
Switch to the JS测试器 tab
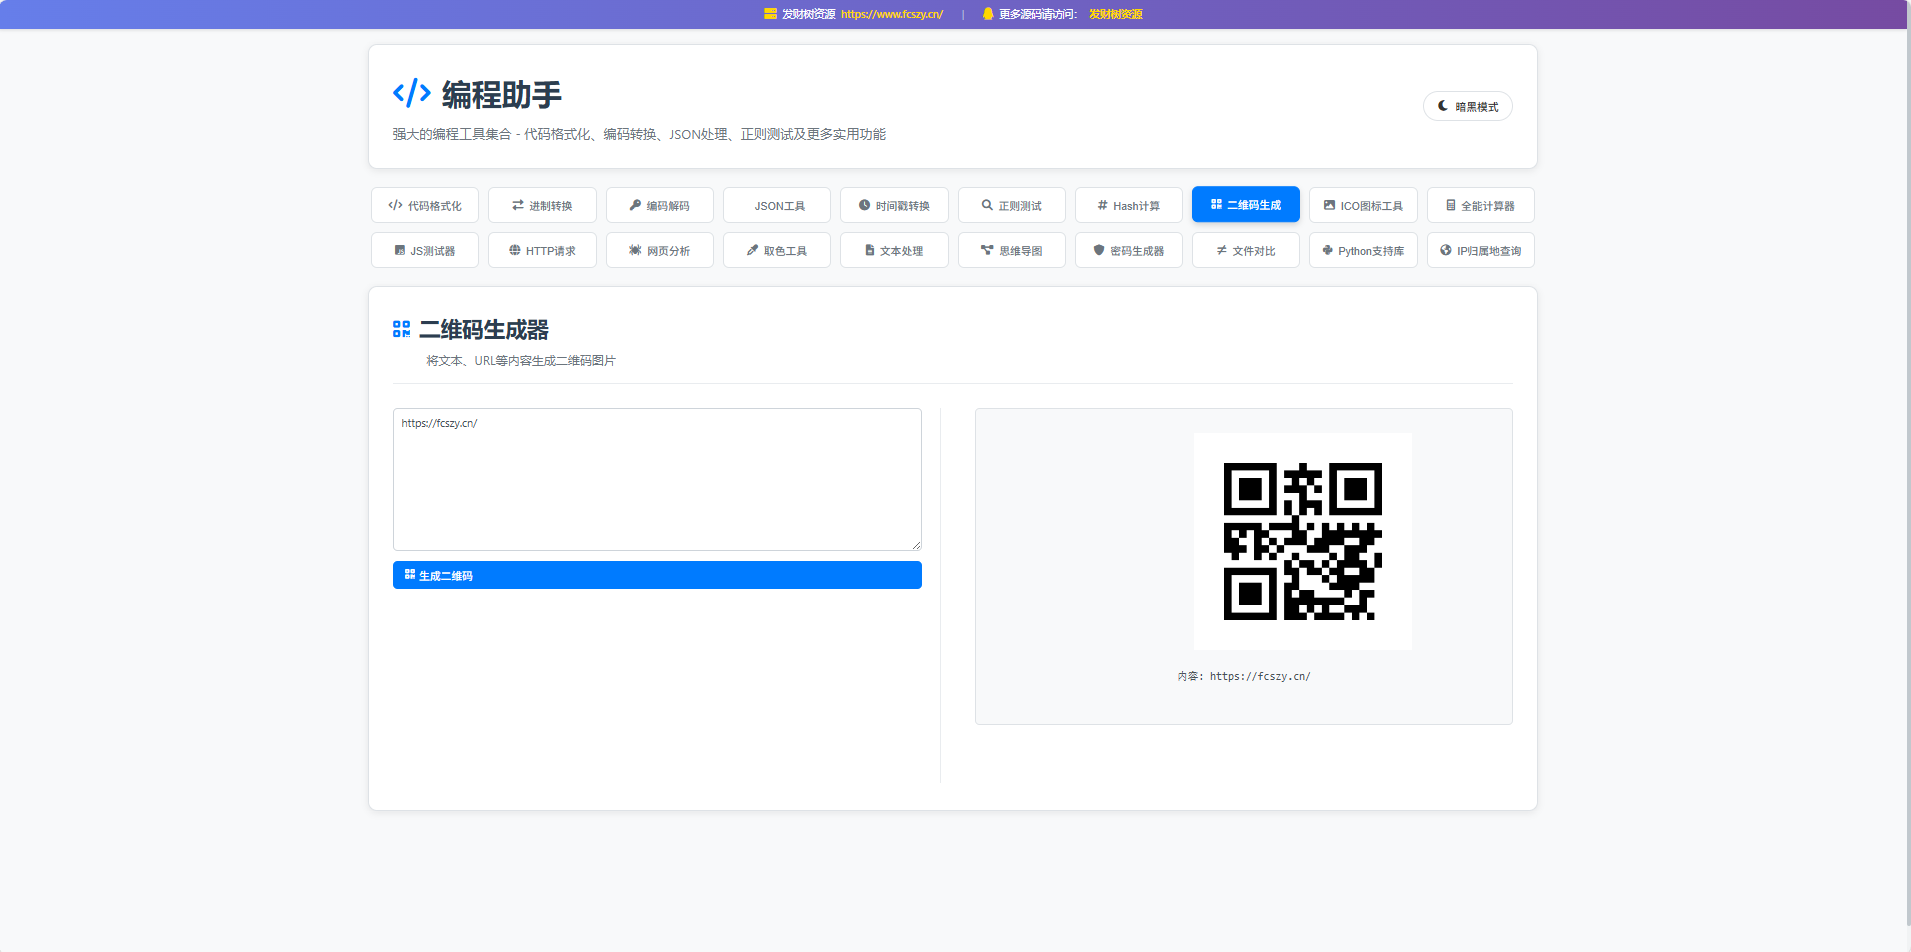point(425,250)
